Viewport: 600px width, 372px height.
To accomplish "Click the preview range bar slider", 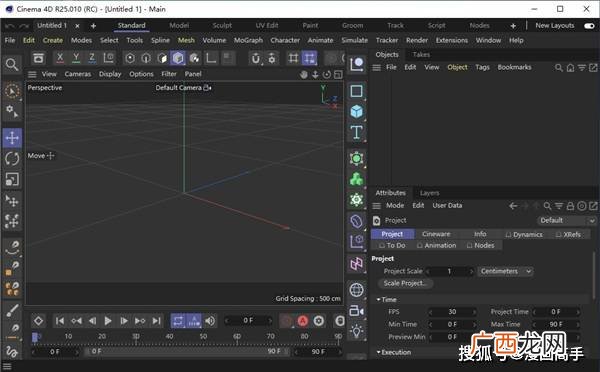I will (x=187, y=351).
